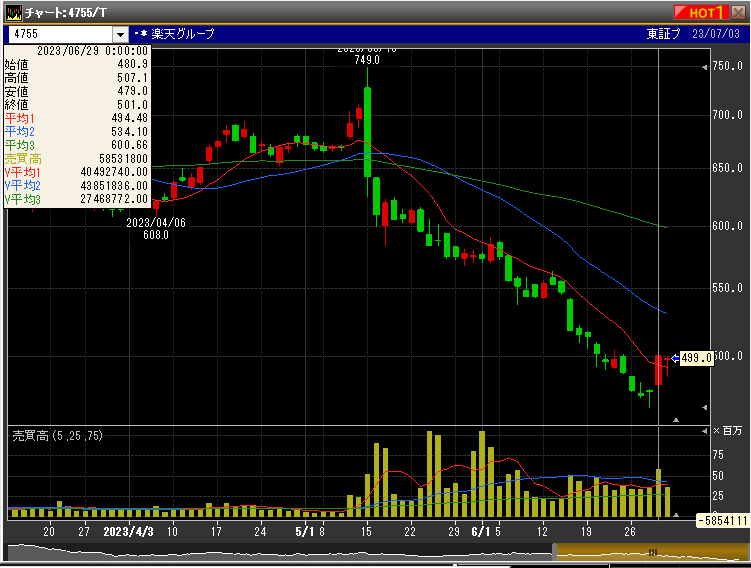
Task: Click the 499.0 current price tag
Action: tap(697, 358)
